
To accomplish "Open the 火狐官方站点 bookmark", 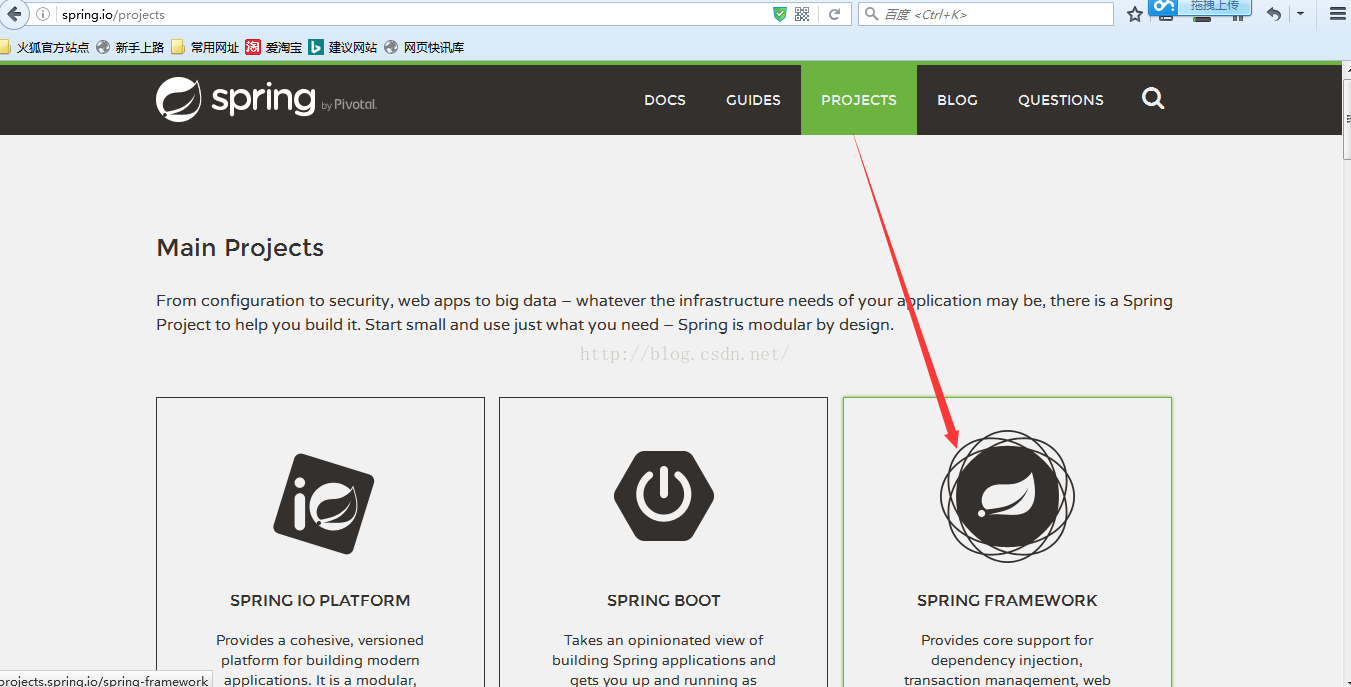I will pos(44,47).
